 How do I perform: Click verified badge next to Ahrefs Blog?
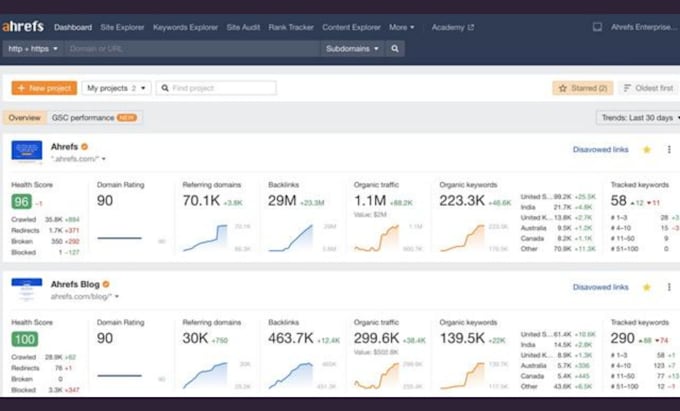pyautogui.click(x=106, y=284)
